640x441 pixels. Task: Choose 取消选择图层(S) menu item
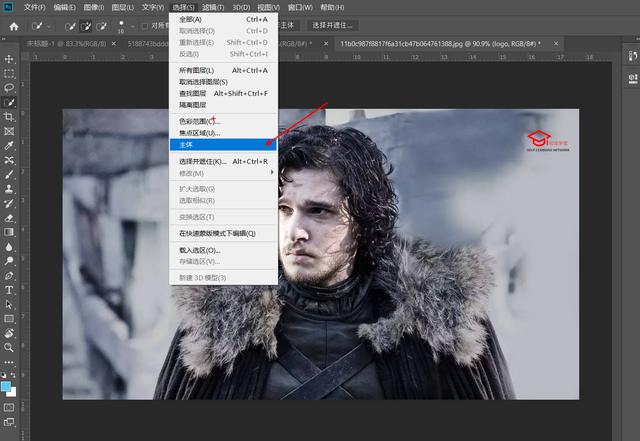click(223, 82)
